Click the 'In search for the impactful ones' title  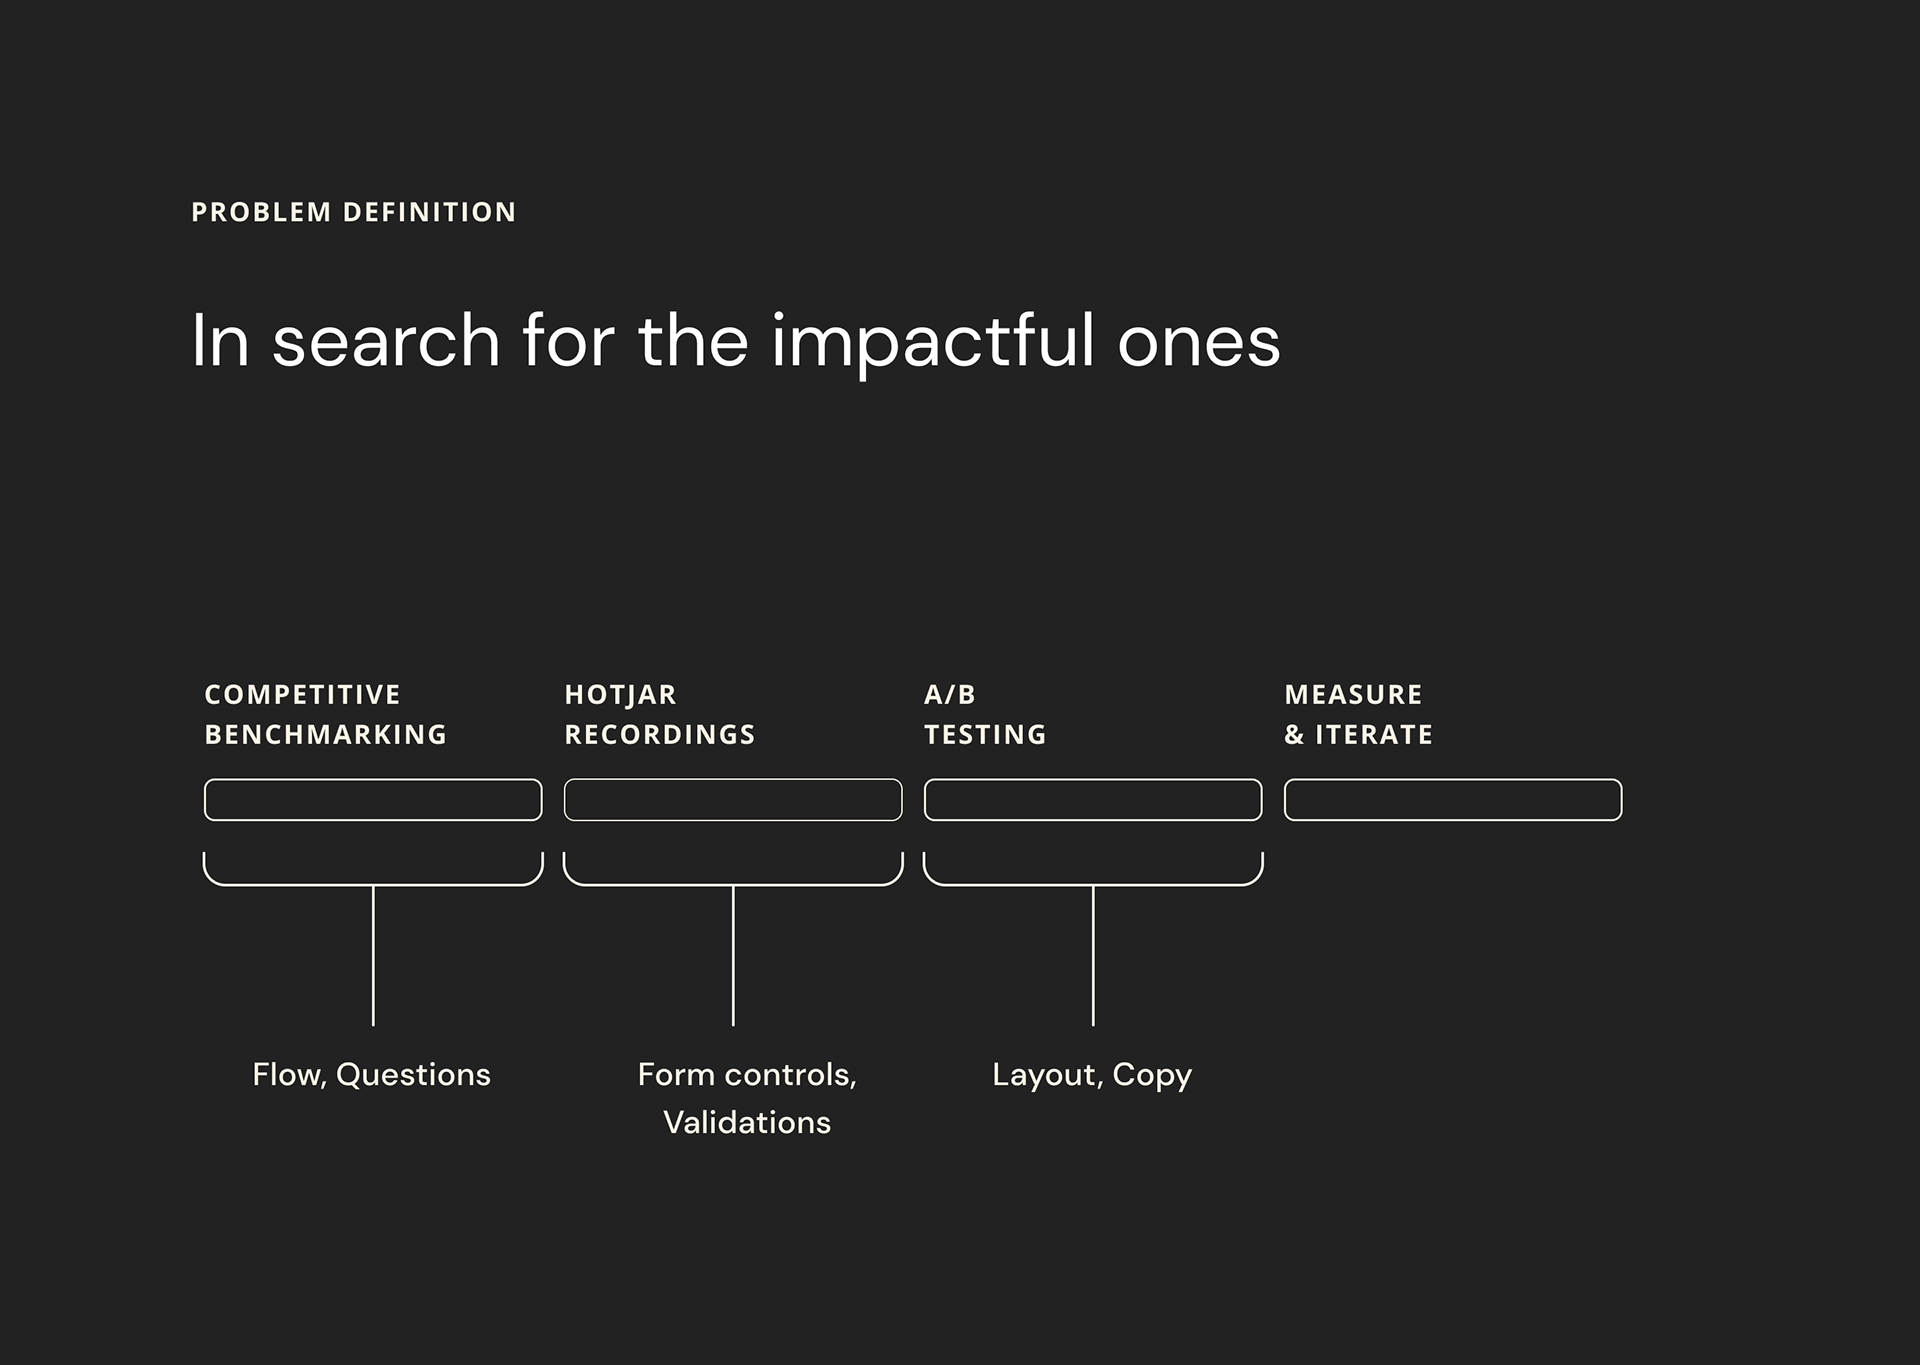[735, 341]
